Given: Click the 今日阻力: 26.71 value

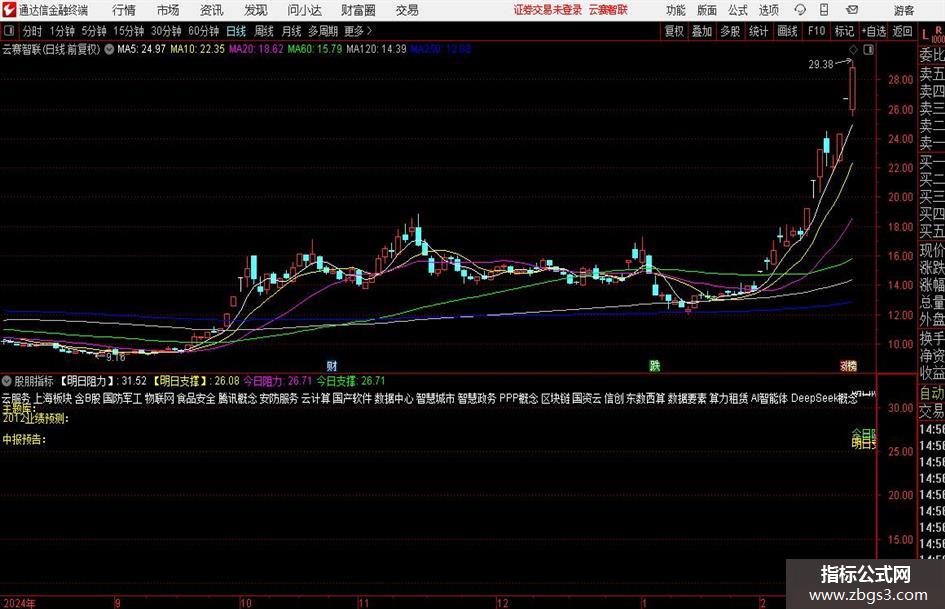Looking at the screenshot, I should [278, 381].
